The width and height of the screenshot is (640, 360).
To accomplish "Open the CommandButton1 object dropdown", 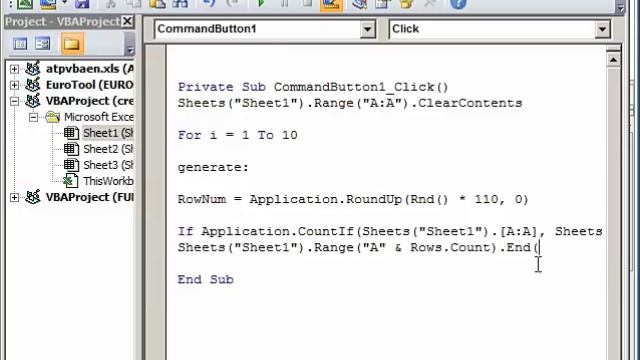I will pos(367,29).
